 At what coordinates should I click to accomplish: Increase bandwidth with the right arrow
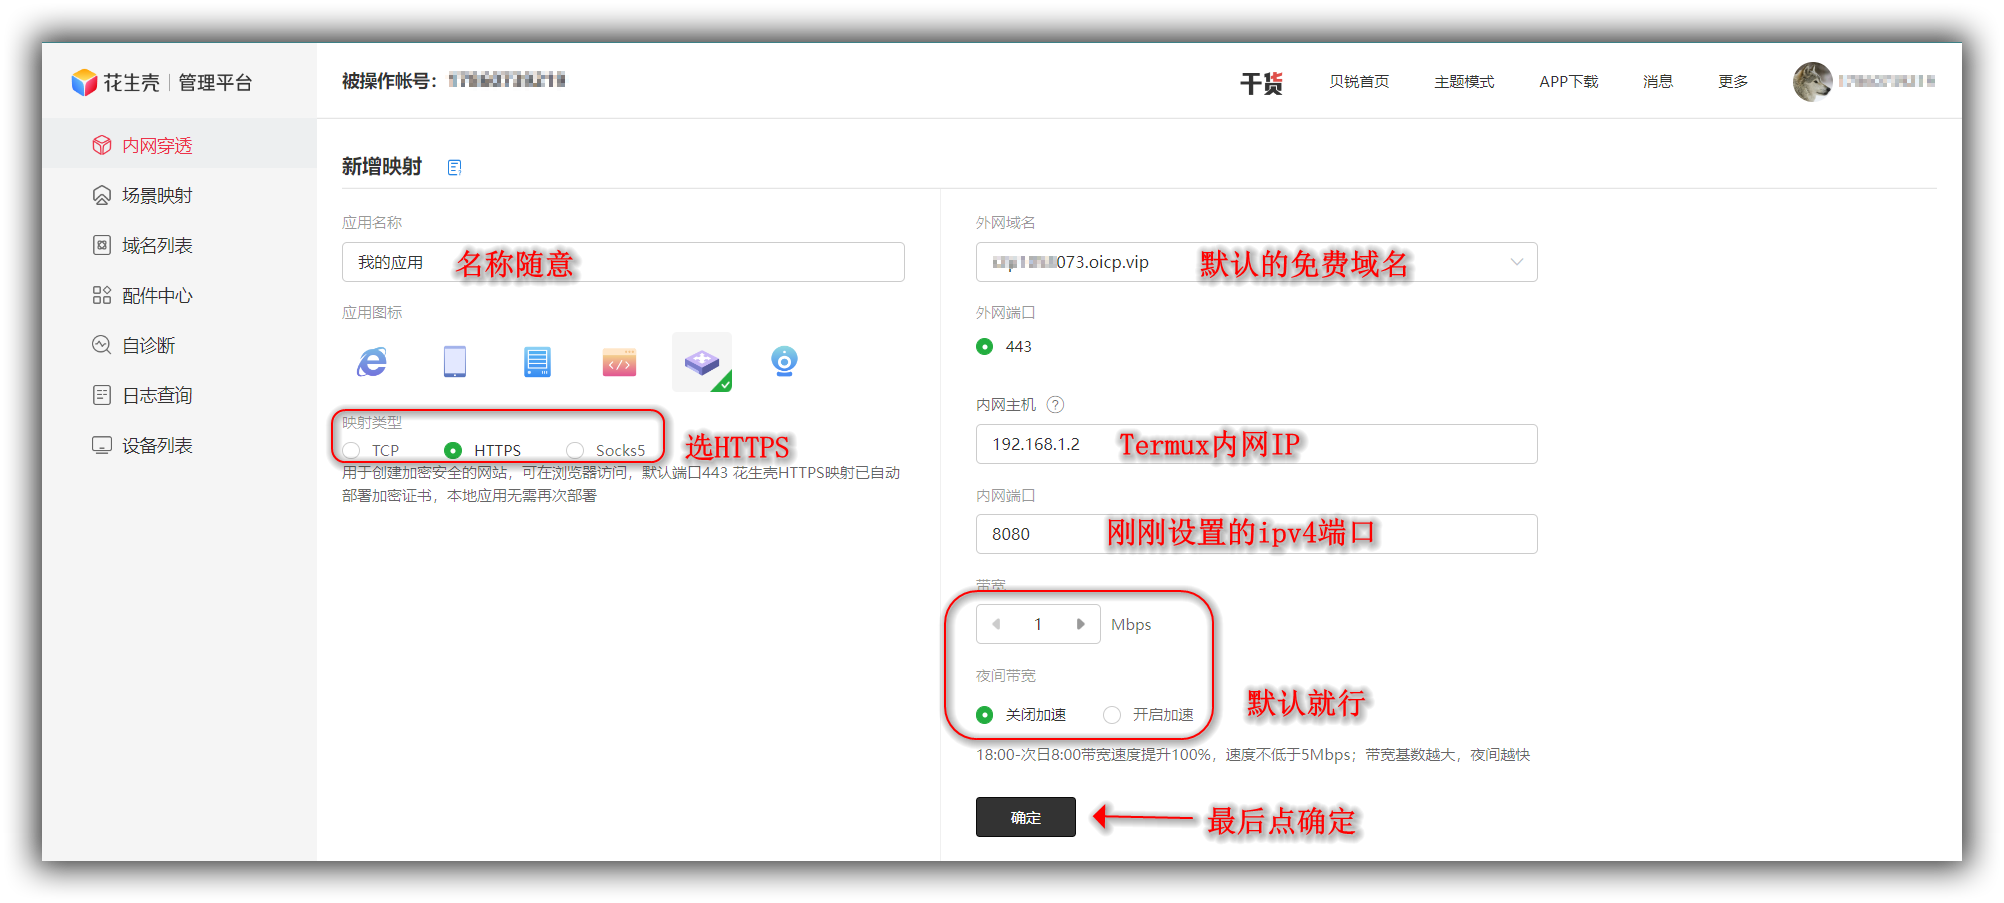[1080, 624]
